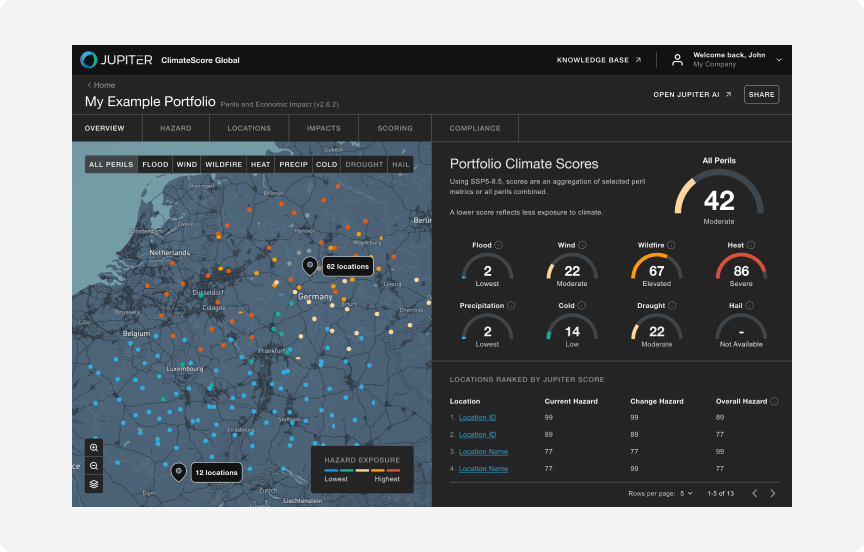The width and height of the screenshot is (864, 552).
Task: Switch to the Overview tab
Action: [105, 128]
